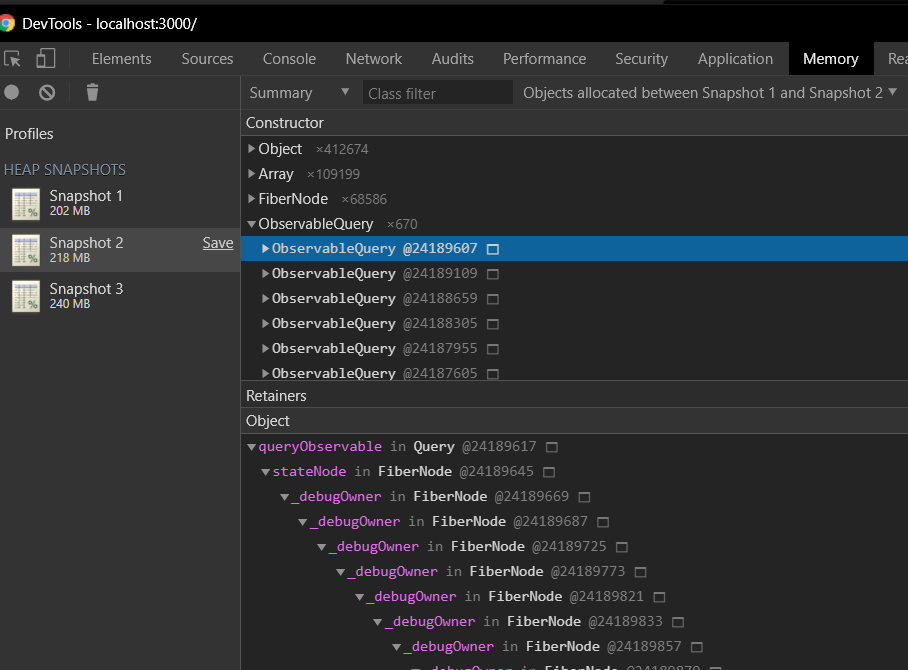Start recording heap allocations
Image resolution: width=908 pixels, height=670 pixels.
click(10, 92)
